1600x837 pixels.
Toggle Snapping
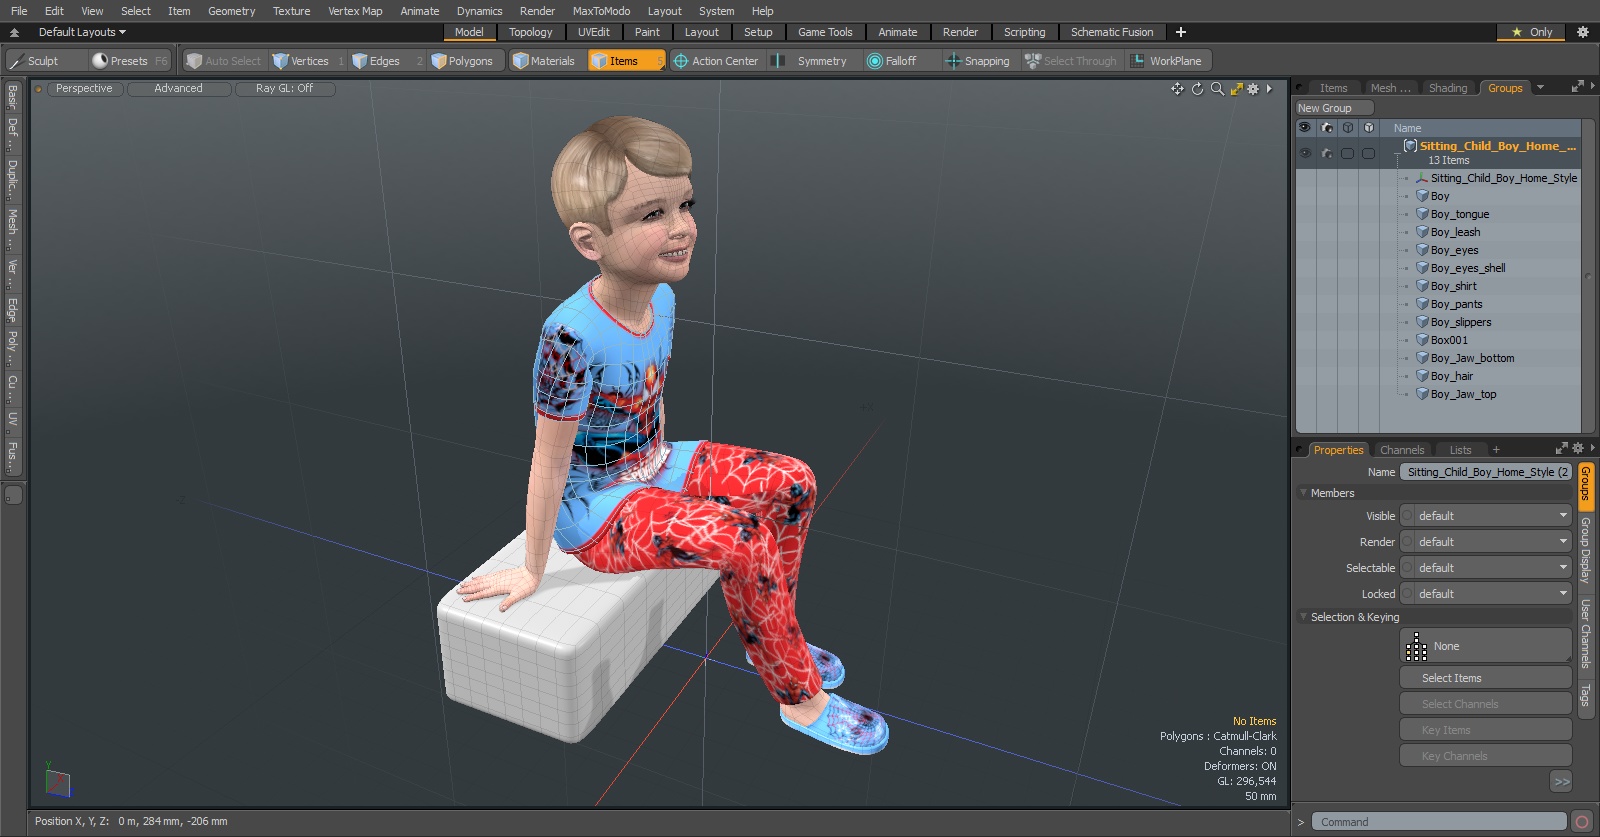point(978,61)
